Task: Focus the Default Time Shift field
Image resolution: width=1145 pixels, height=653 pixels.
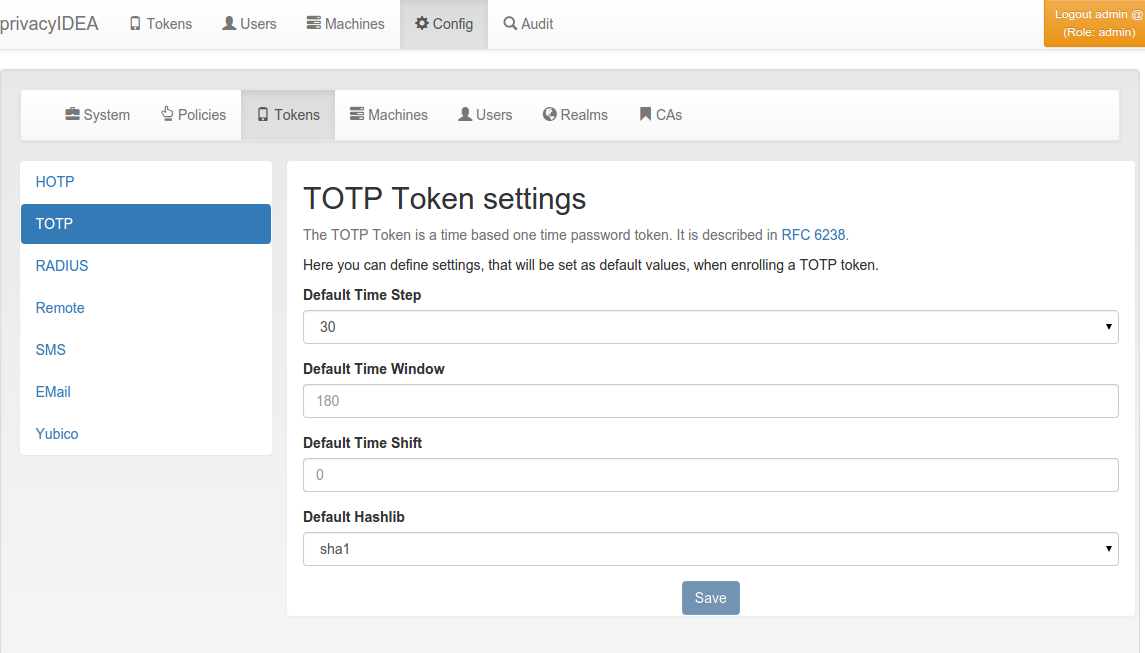Action: pyautogui.click(x=711, y=475)
